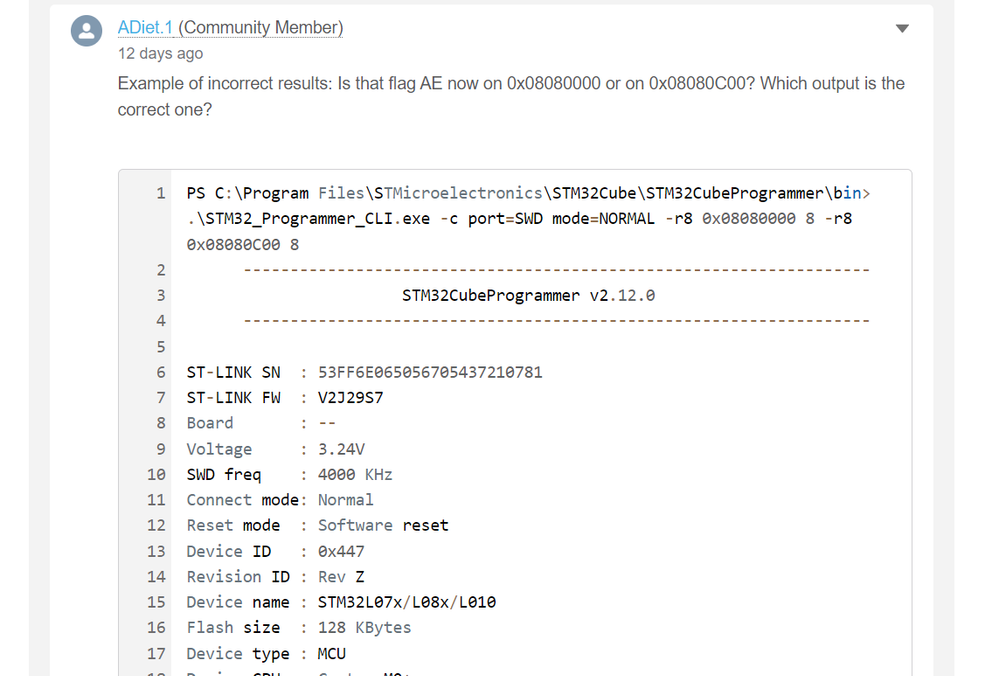Click the ADiet.1 user avatar icon

(87, 31)
